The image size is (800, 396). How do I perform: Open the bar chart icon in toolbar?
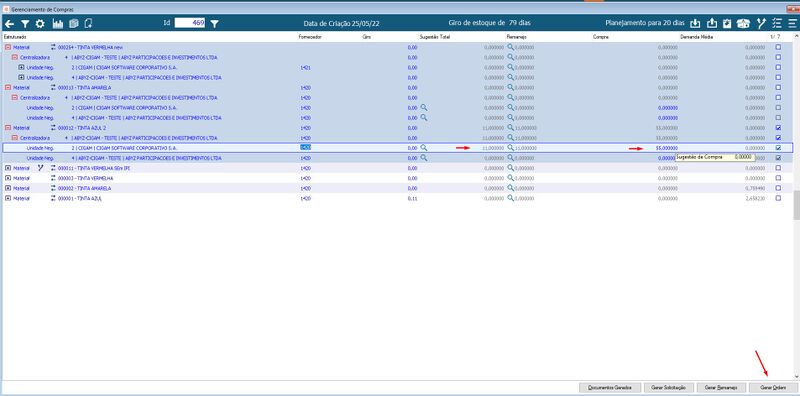(58, 23)
